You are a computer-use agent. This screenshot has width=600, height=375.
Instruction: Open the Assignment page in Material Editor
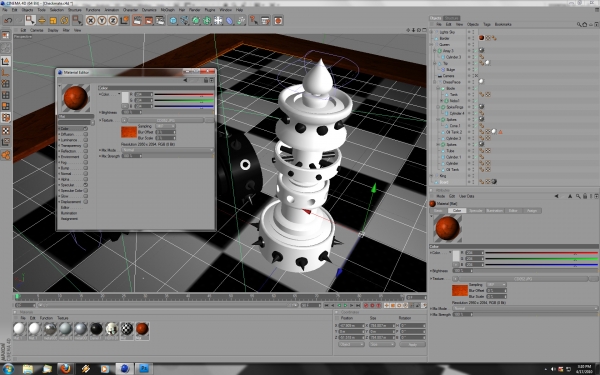(x=69, y=219)
